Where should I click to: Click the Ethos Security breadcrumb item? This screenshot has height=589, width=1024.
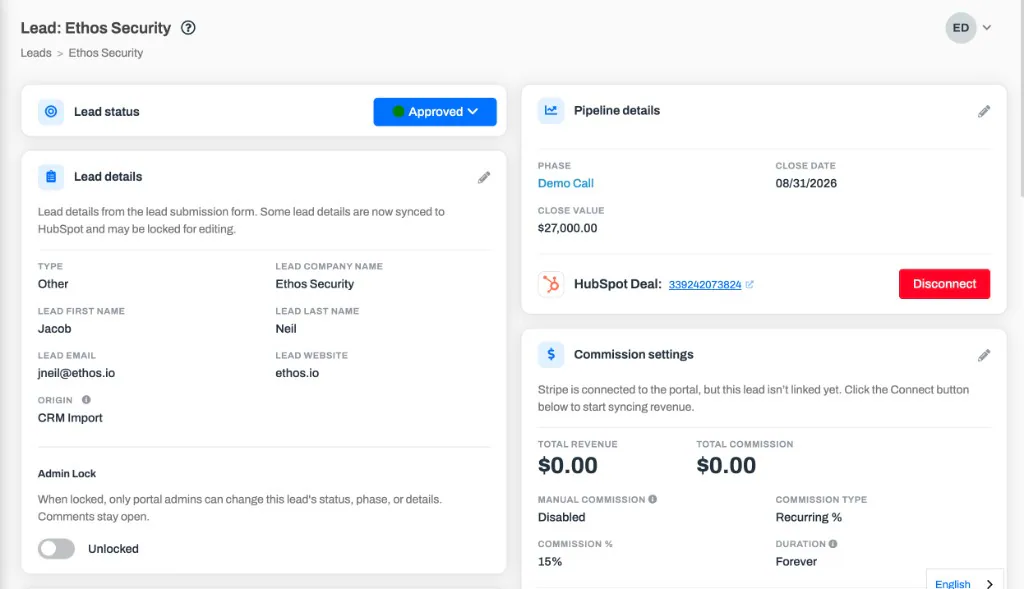click(106, 53)
